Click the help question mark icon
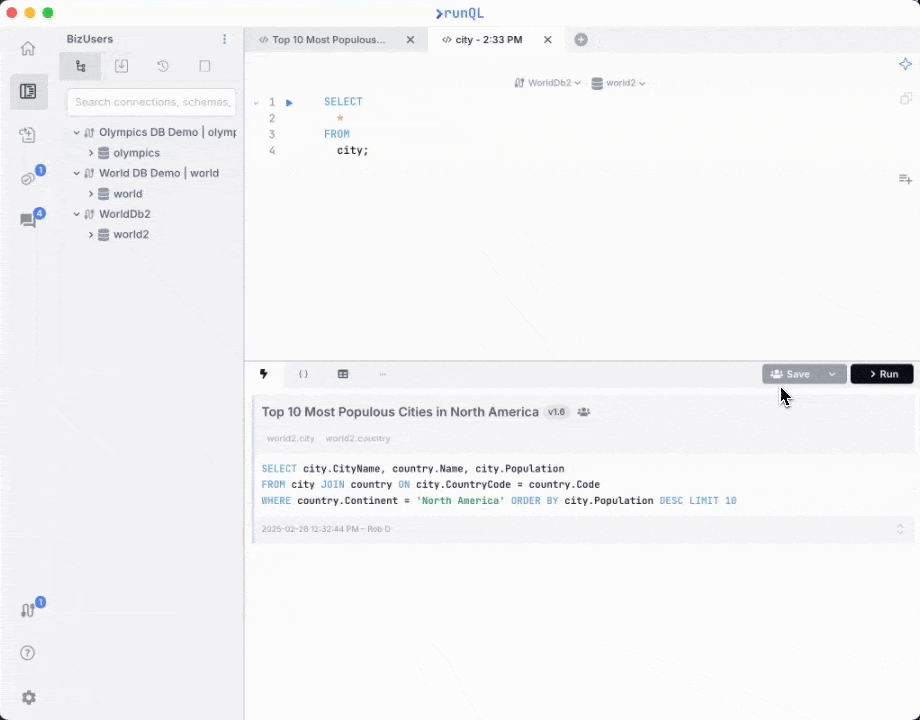Viewport: 920px width, 720px height. (28, 653)
